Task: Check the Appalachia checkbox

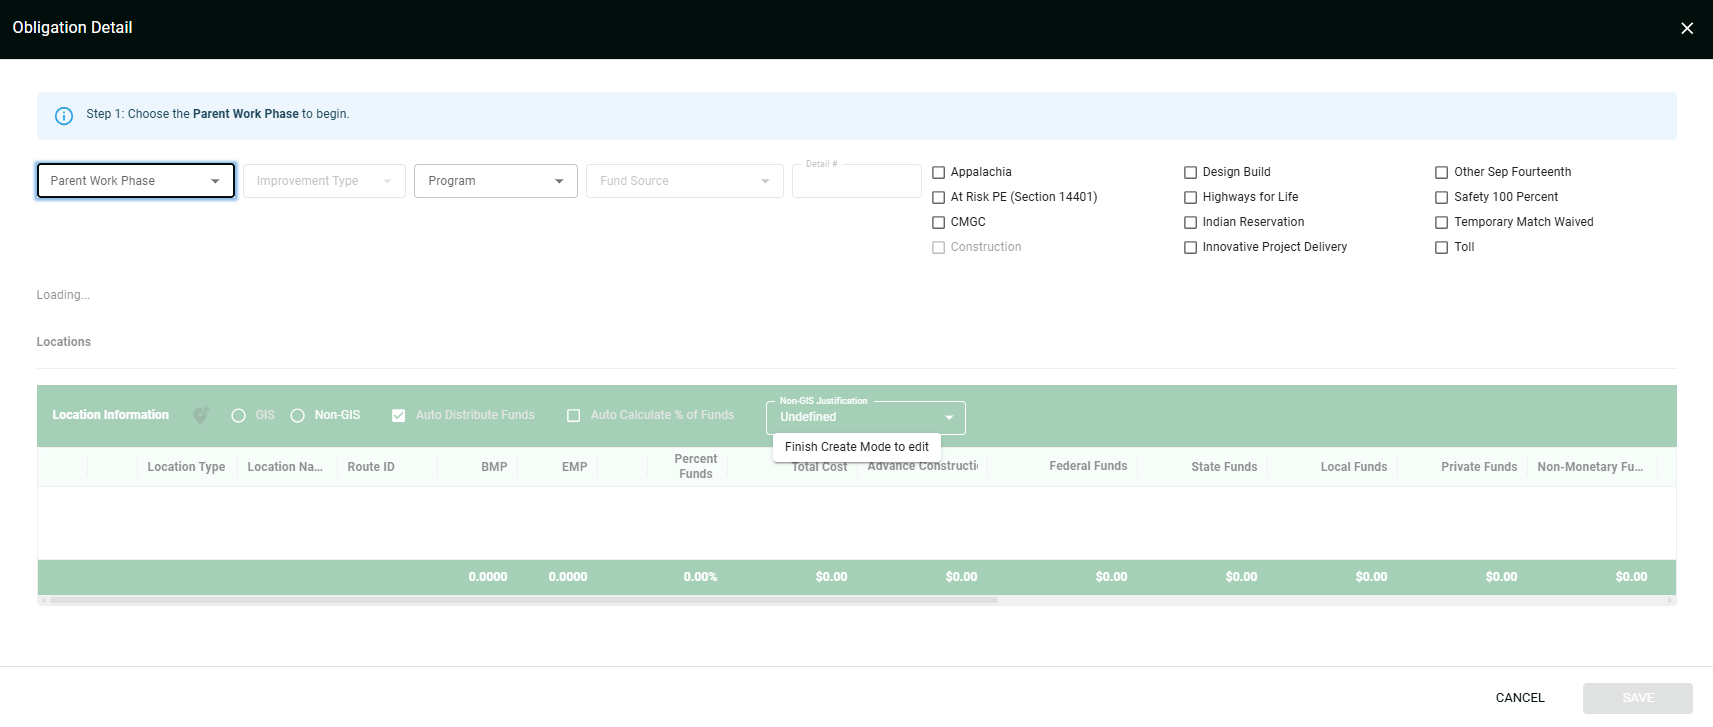Action: click(938, 172)
